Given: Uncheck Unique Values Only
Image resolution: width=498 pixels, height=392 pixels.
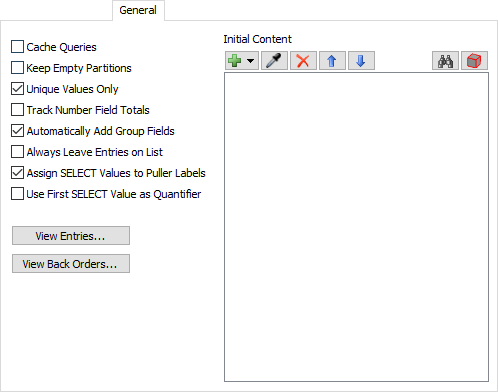Looking at the screenshot, I should click(x=17, y=89).
